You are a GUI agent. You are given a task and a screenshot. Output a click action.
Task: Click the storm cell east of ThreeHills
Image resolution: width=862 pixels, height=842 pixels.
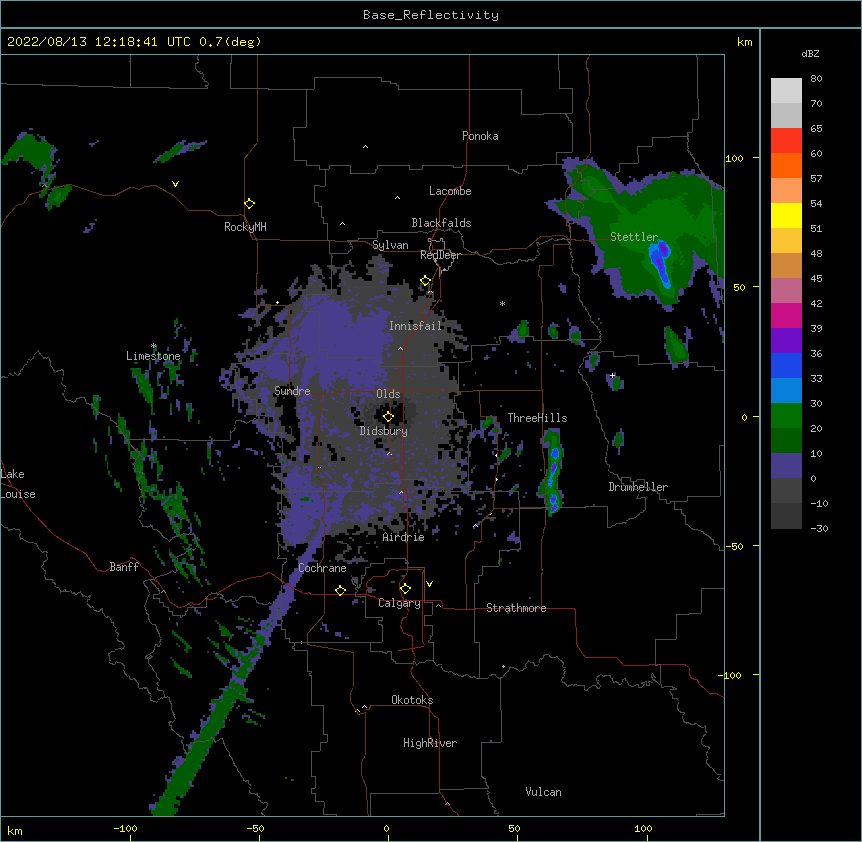point(552,472)
